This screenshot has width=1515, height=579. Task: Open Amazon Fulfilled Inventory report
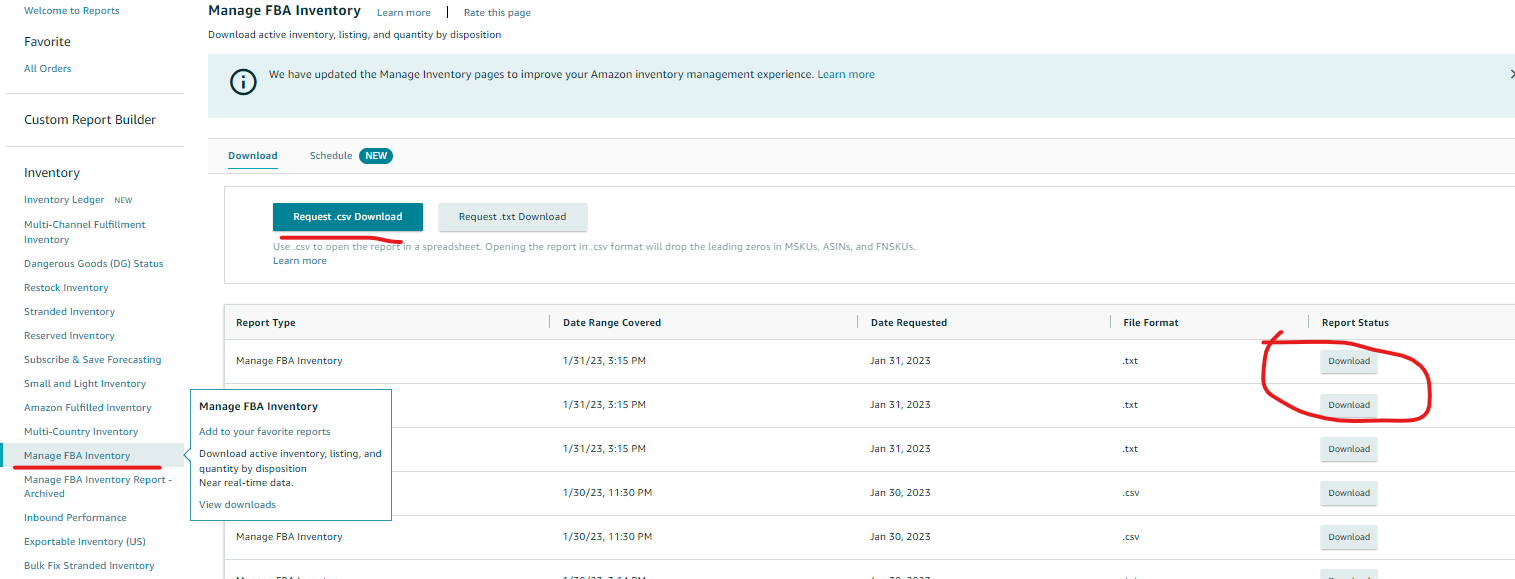point(88,408)
